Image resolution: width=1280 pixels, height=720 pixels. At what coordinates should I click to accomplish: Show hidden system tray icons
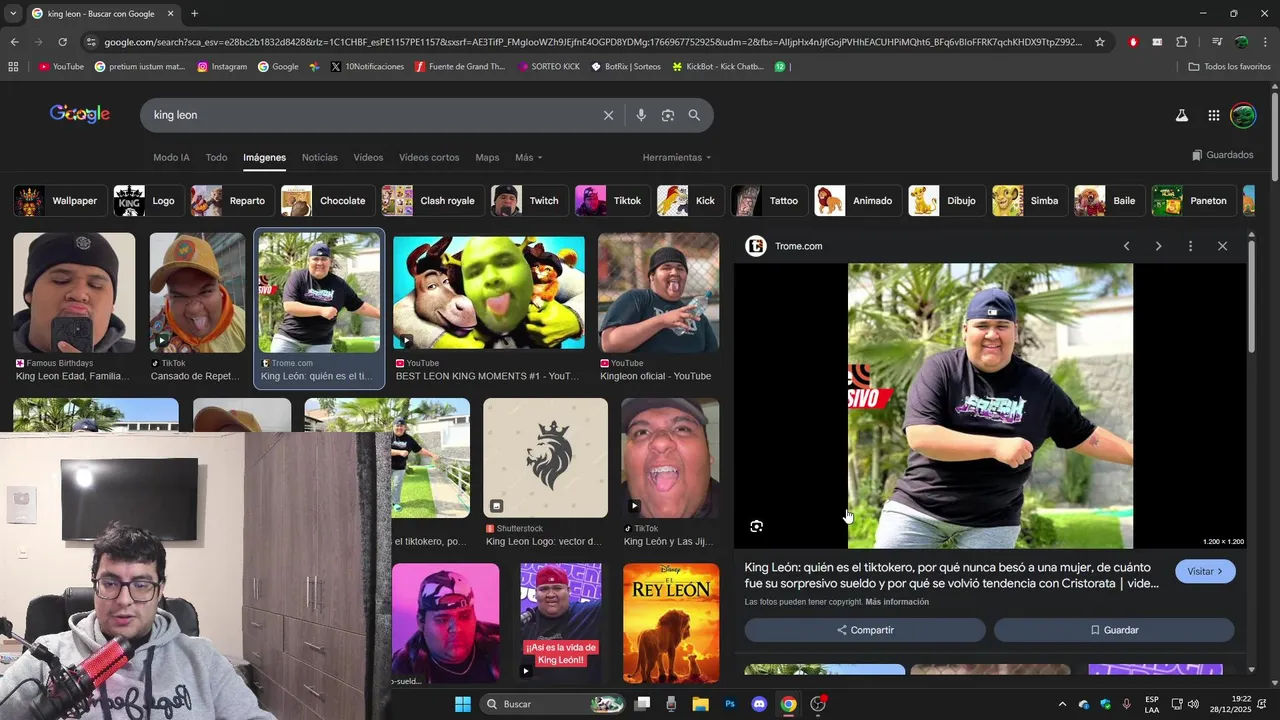pyautogui.click(x=1062, y=704)
